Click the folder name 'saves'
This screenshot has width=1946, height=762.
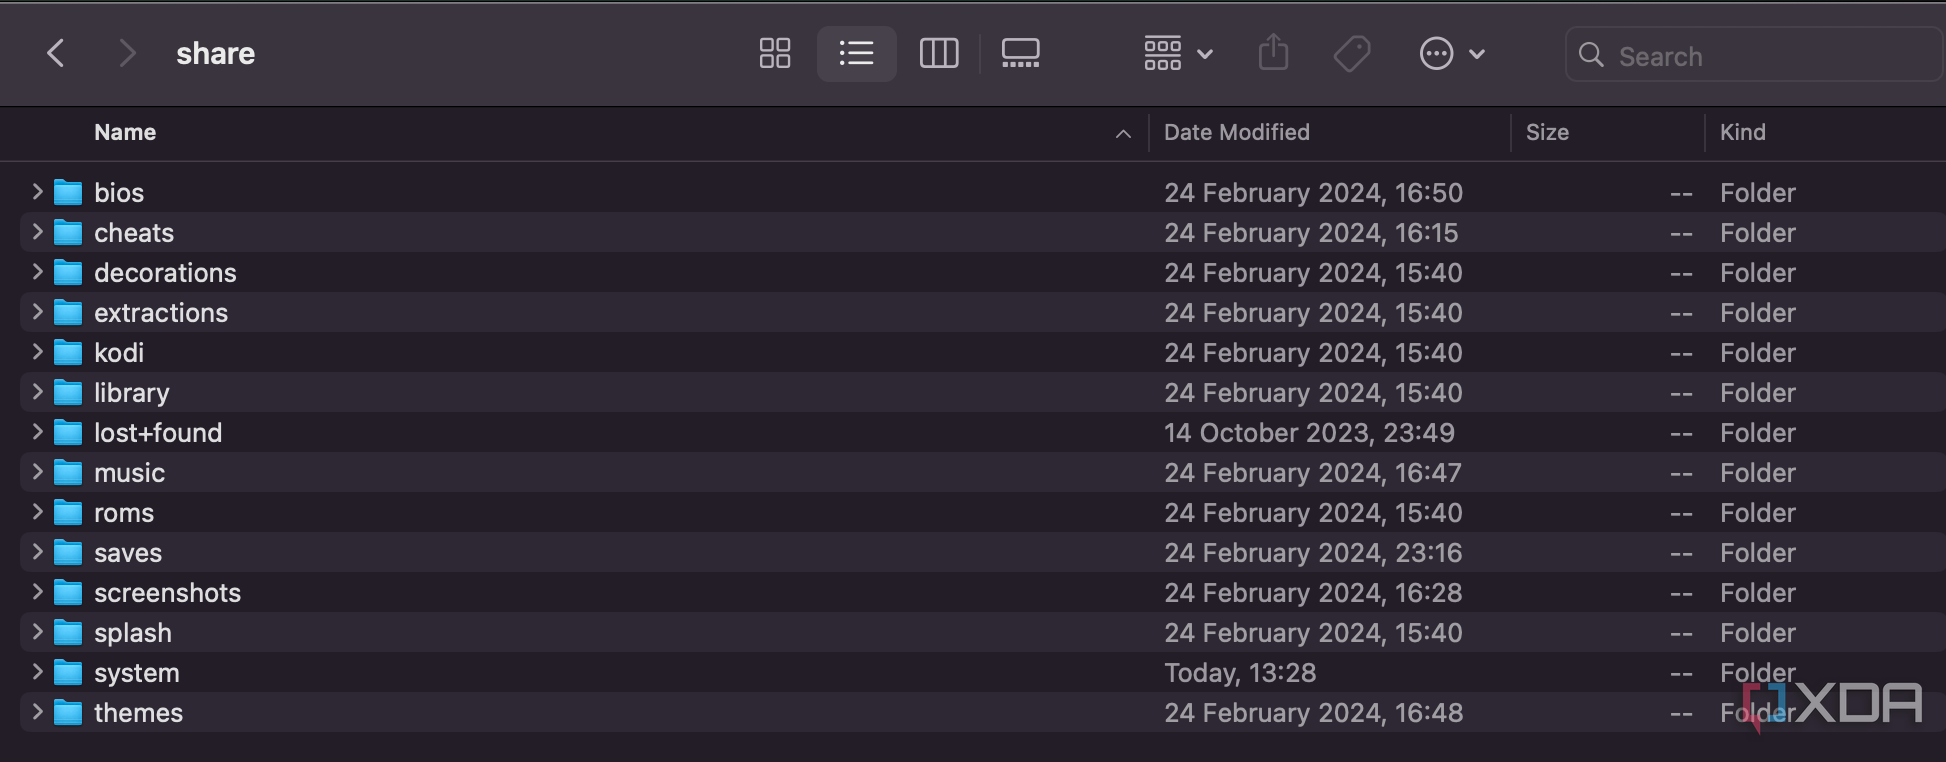pyautogui.click(x=128, y=553)
